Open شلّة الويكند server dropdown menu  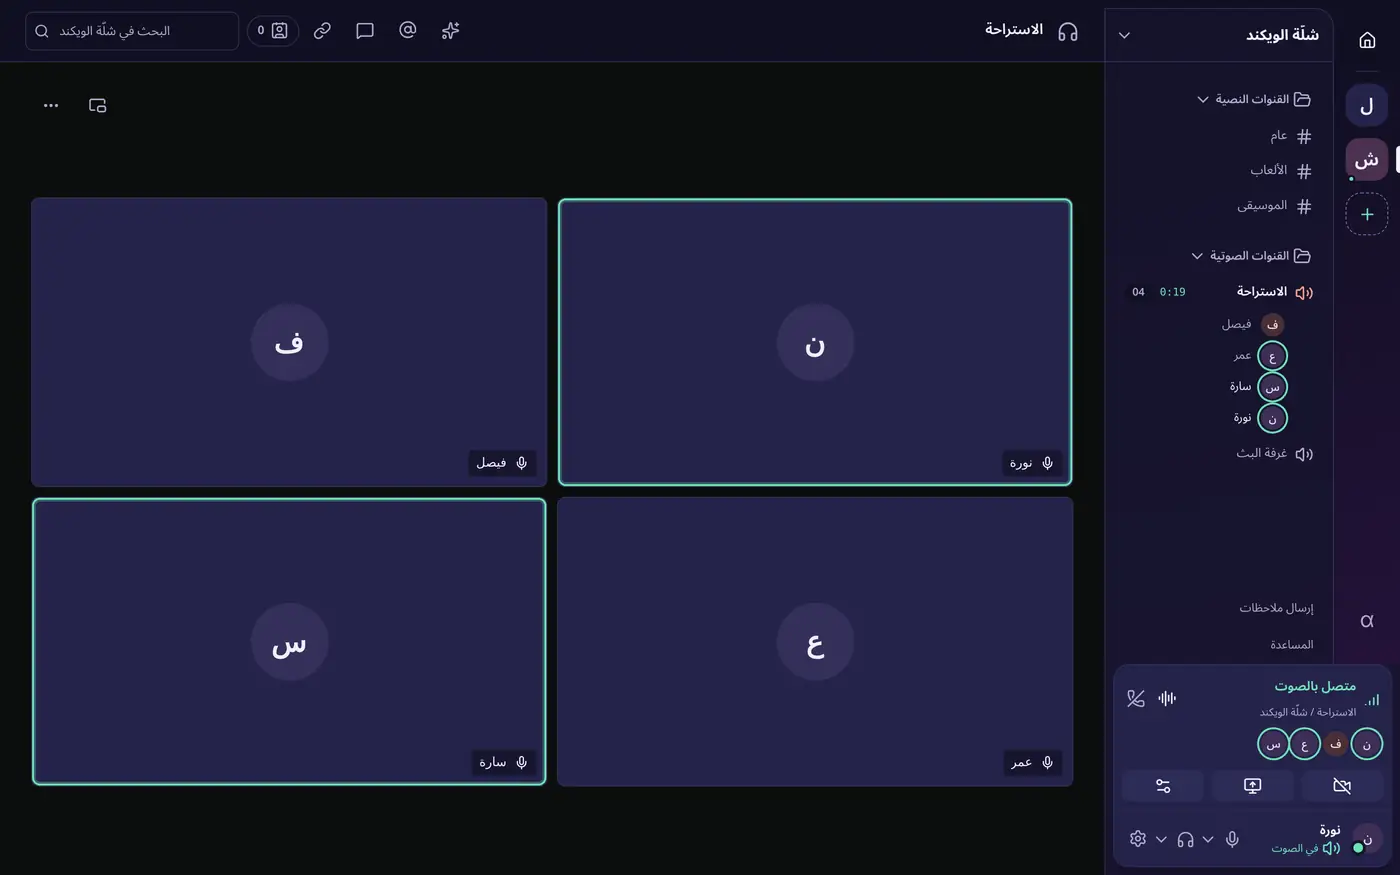(x=1124, y=35)
